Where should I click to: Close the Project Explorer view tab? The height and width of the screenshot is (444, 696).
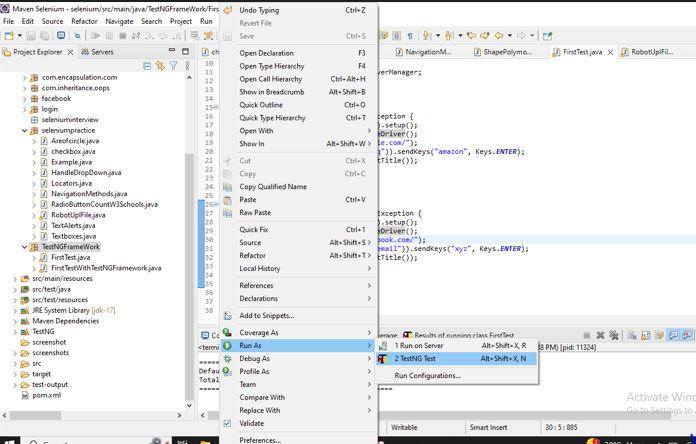(x=70, y=52)
